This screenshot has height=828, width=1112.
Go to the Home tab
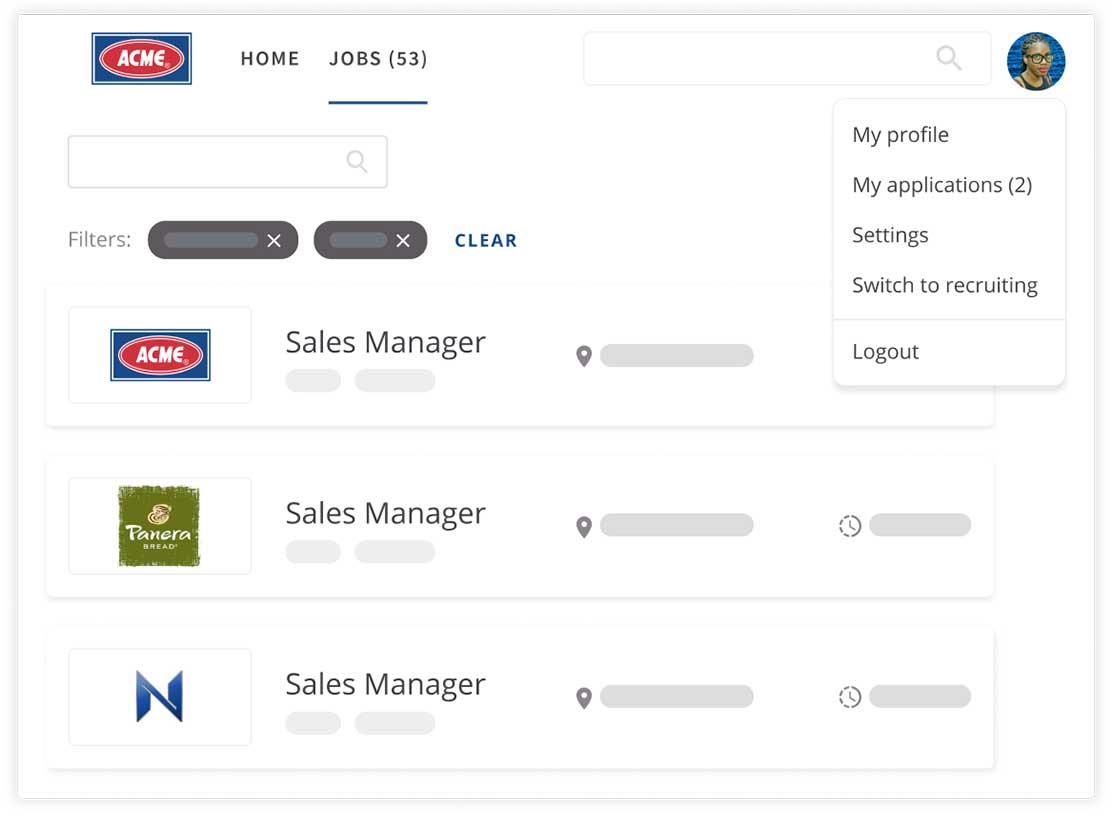pyautogui.click(x=270, y=59)
